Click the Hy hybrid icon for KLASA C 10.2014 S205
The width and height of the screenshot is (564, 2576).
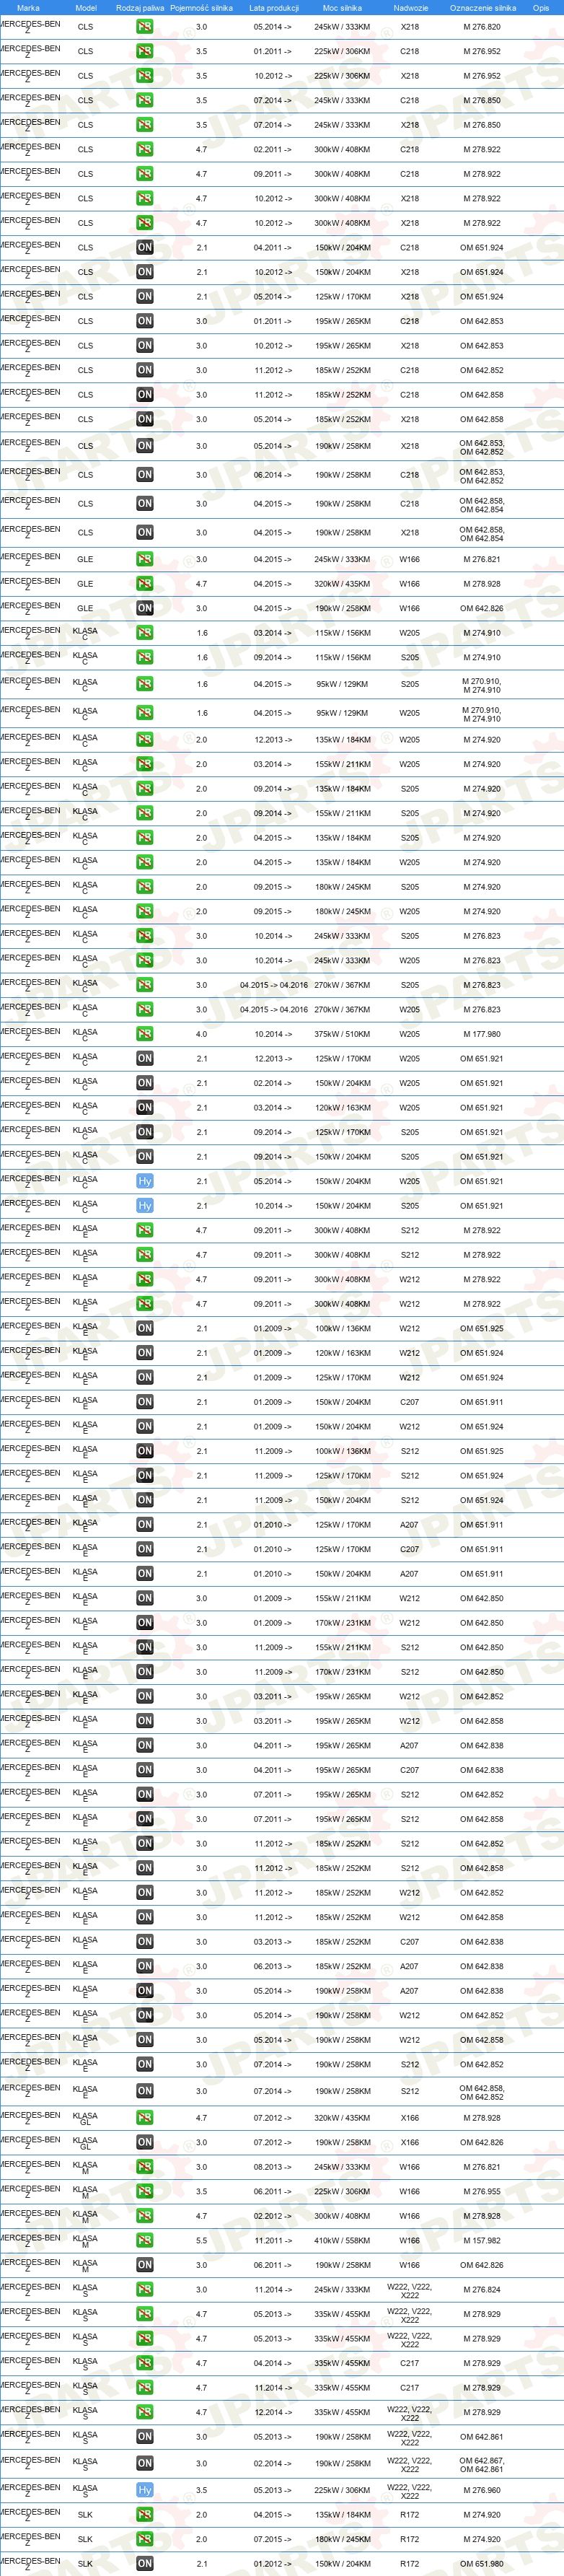tap(145, 1206)
